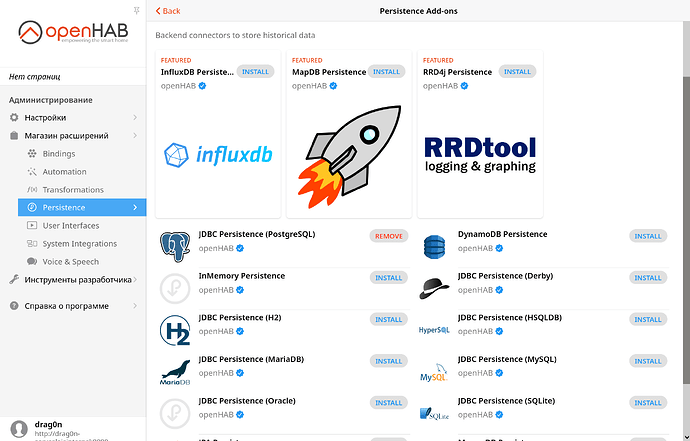The image size is (690, 441).
Task: Select System Integrations in the sidebar
Action: (82, 243)
